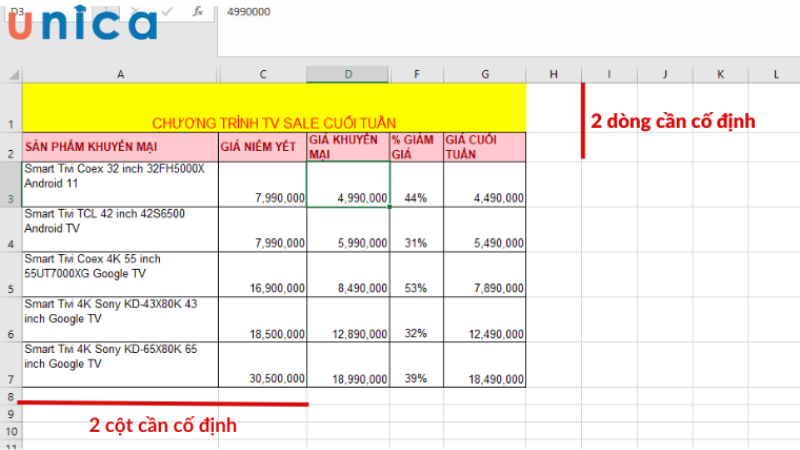Screen dimensions: 800x450
Task: Select column H header
Action: [554, 74]
